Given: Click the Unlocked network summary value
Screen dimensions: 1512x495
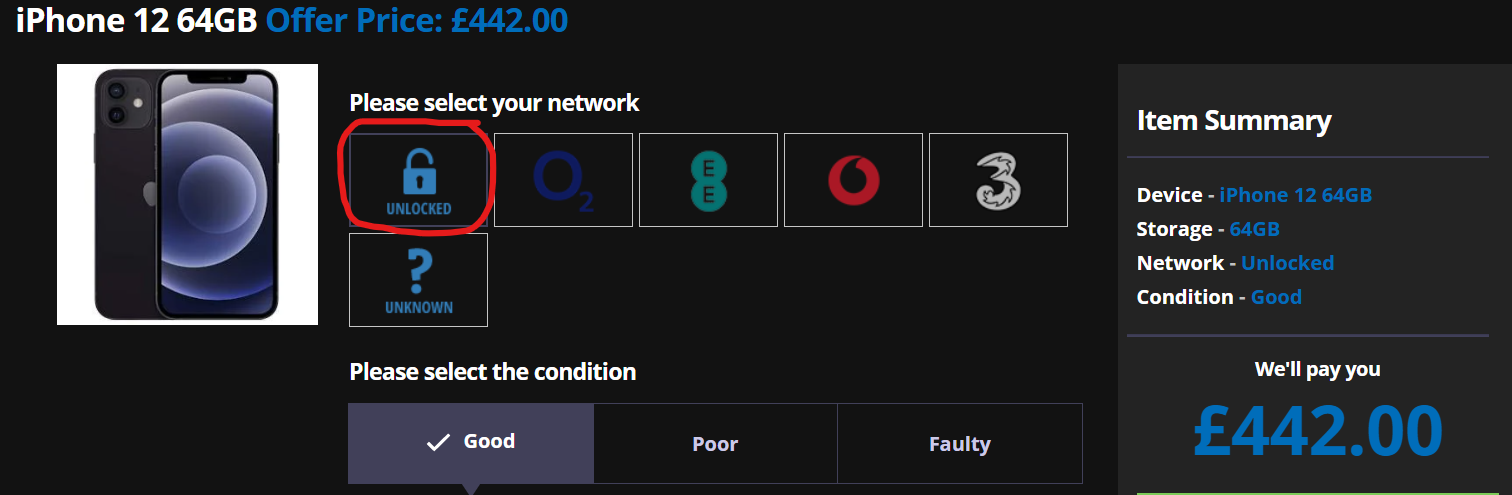Looking at the screenshot, I should click(x=1287, y=263).
